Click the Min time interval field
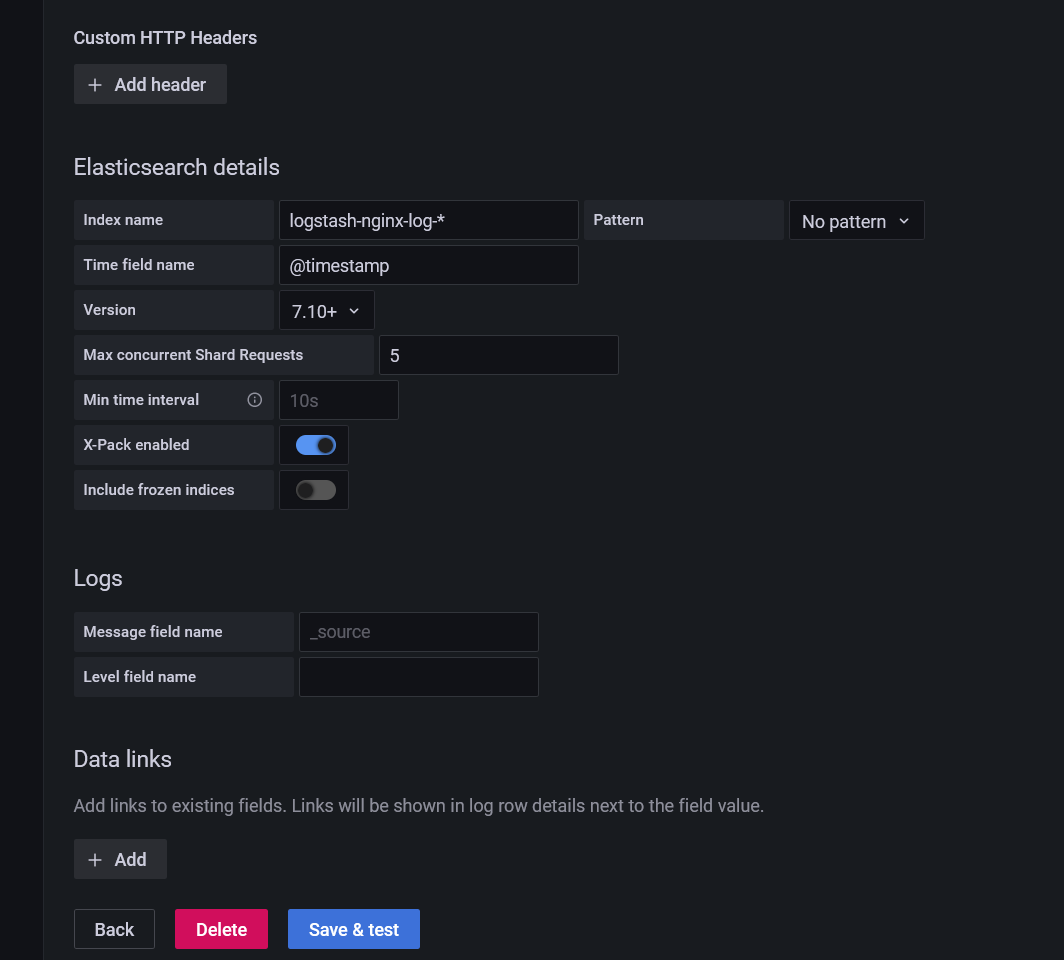 tap(338, 400)
